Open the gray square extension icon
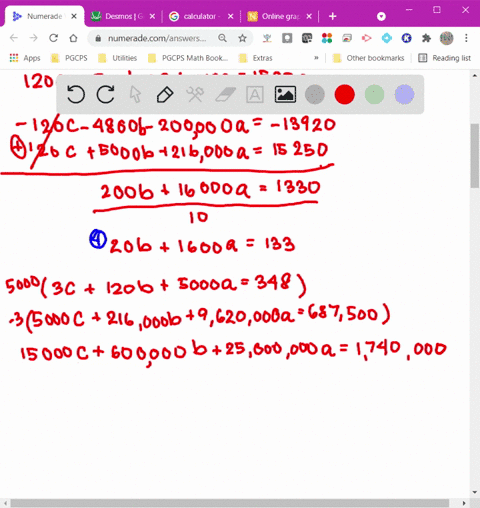 [287, 38]
